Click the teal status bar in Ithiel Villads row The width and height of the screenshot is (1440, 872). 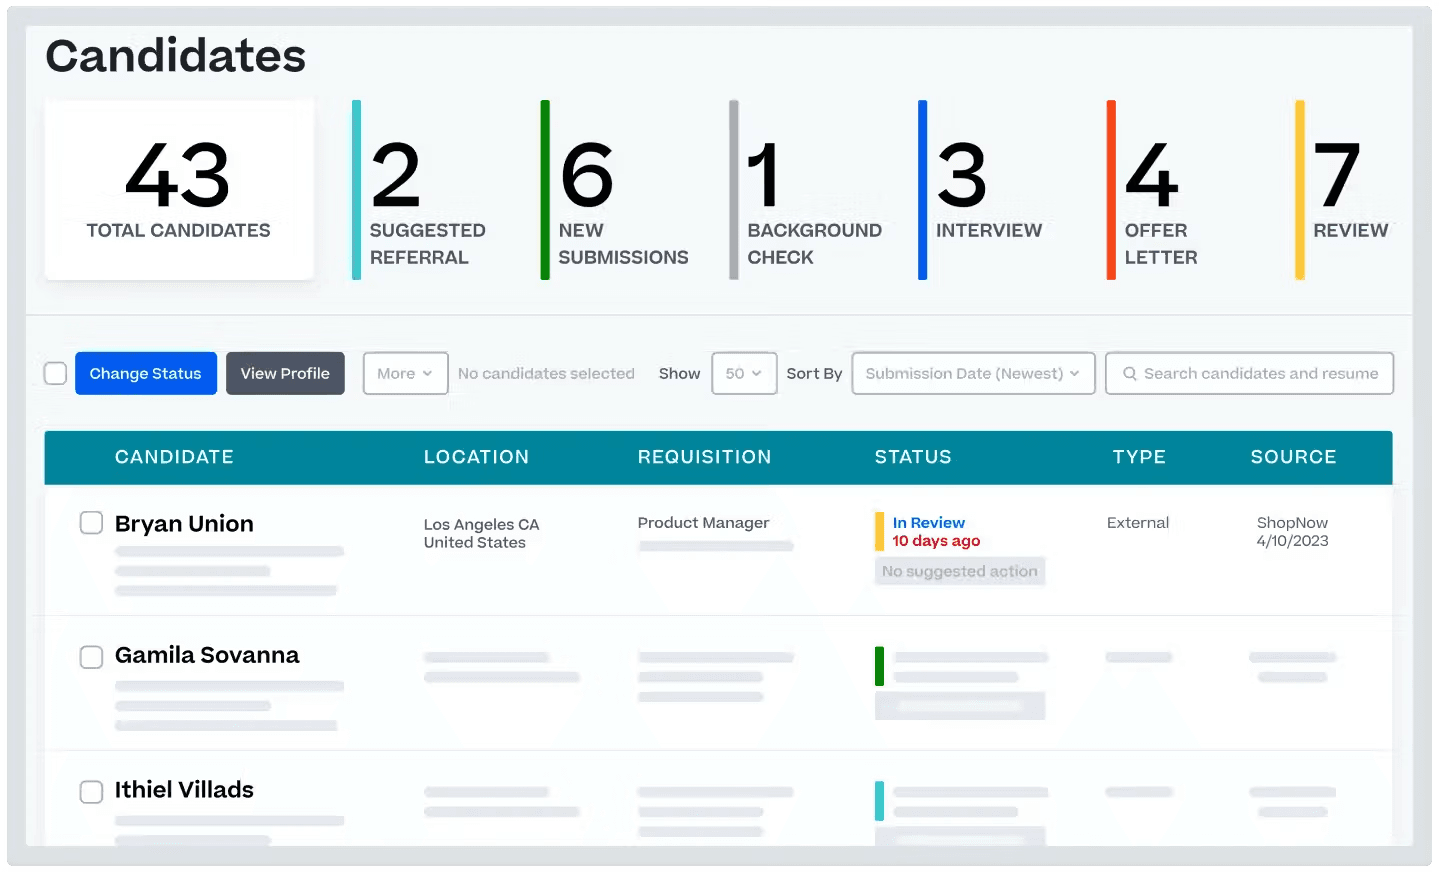tap(879, 801)
